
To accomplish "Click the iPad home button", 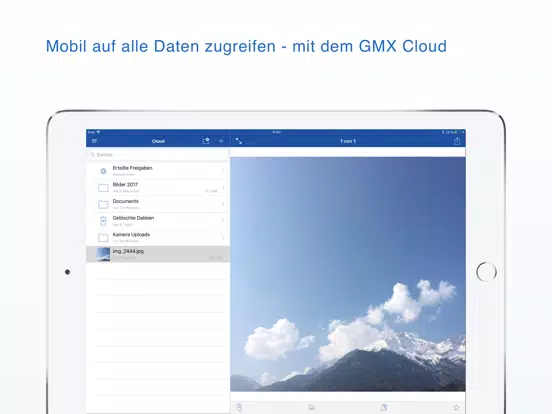I will click(x=486, y=272).
